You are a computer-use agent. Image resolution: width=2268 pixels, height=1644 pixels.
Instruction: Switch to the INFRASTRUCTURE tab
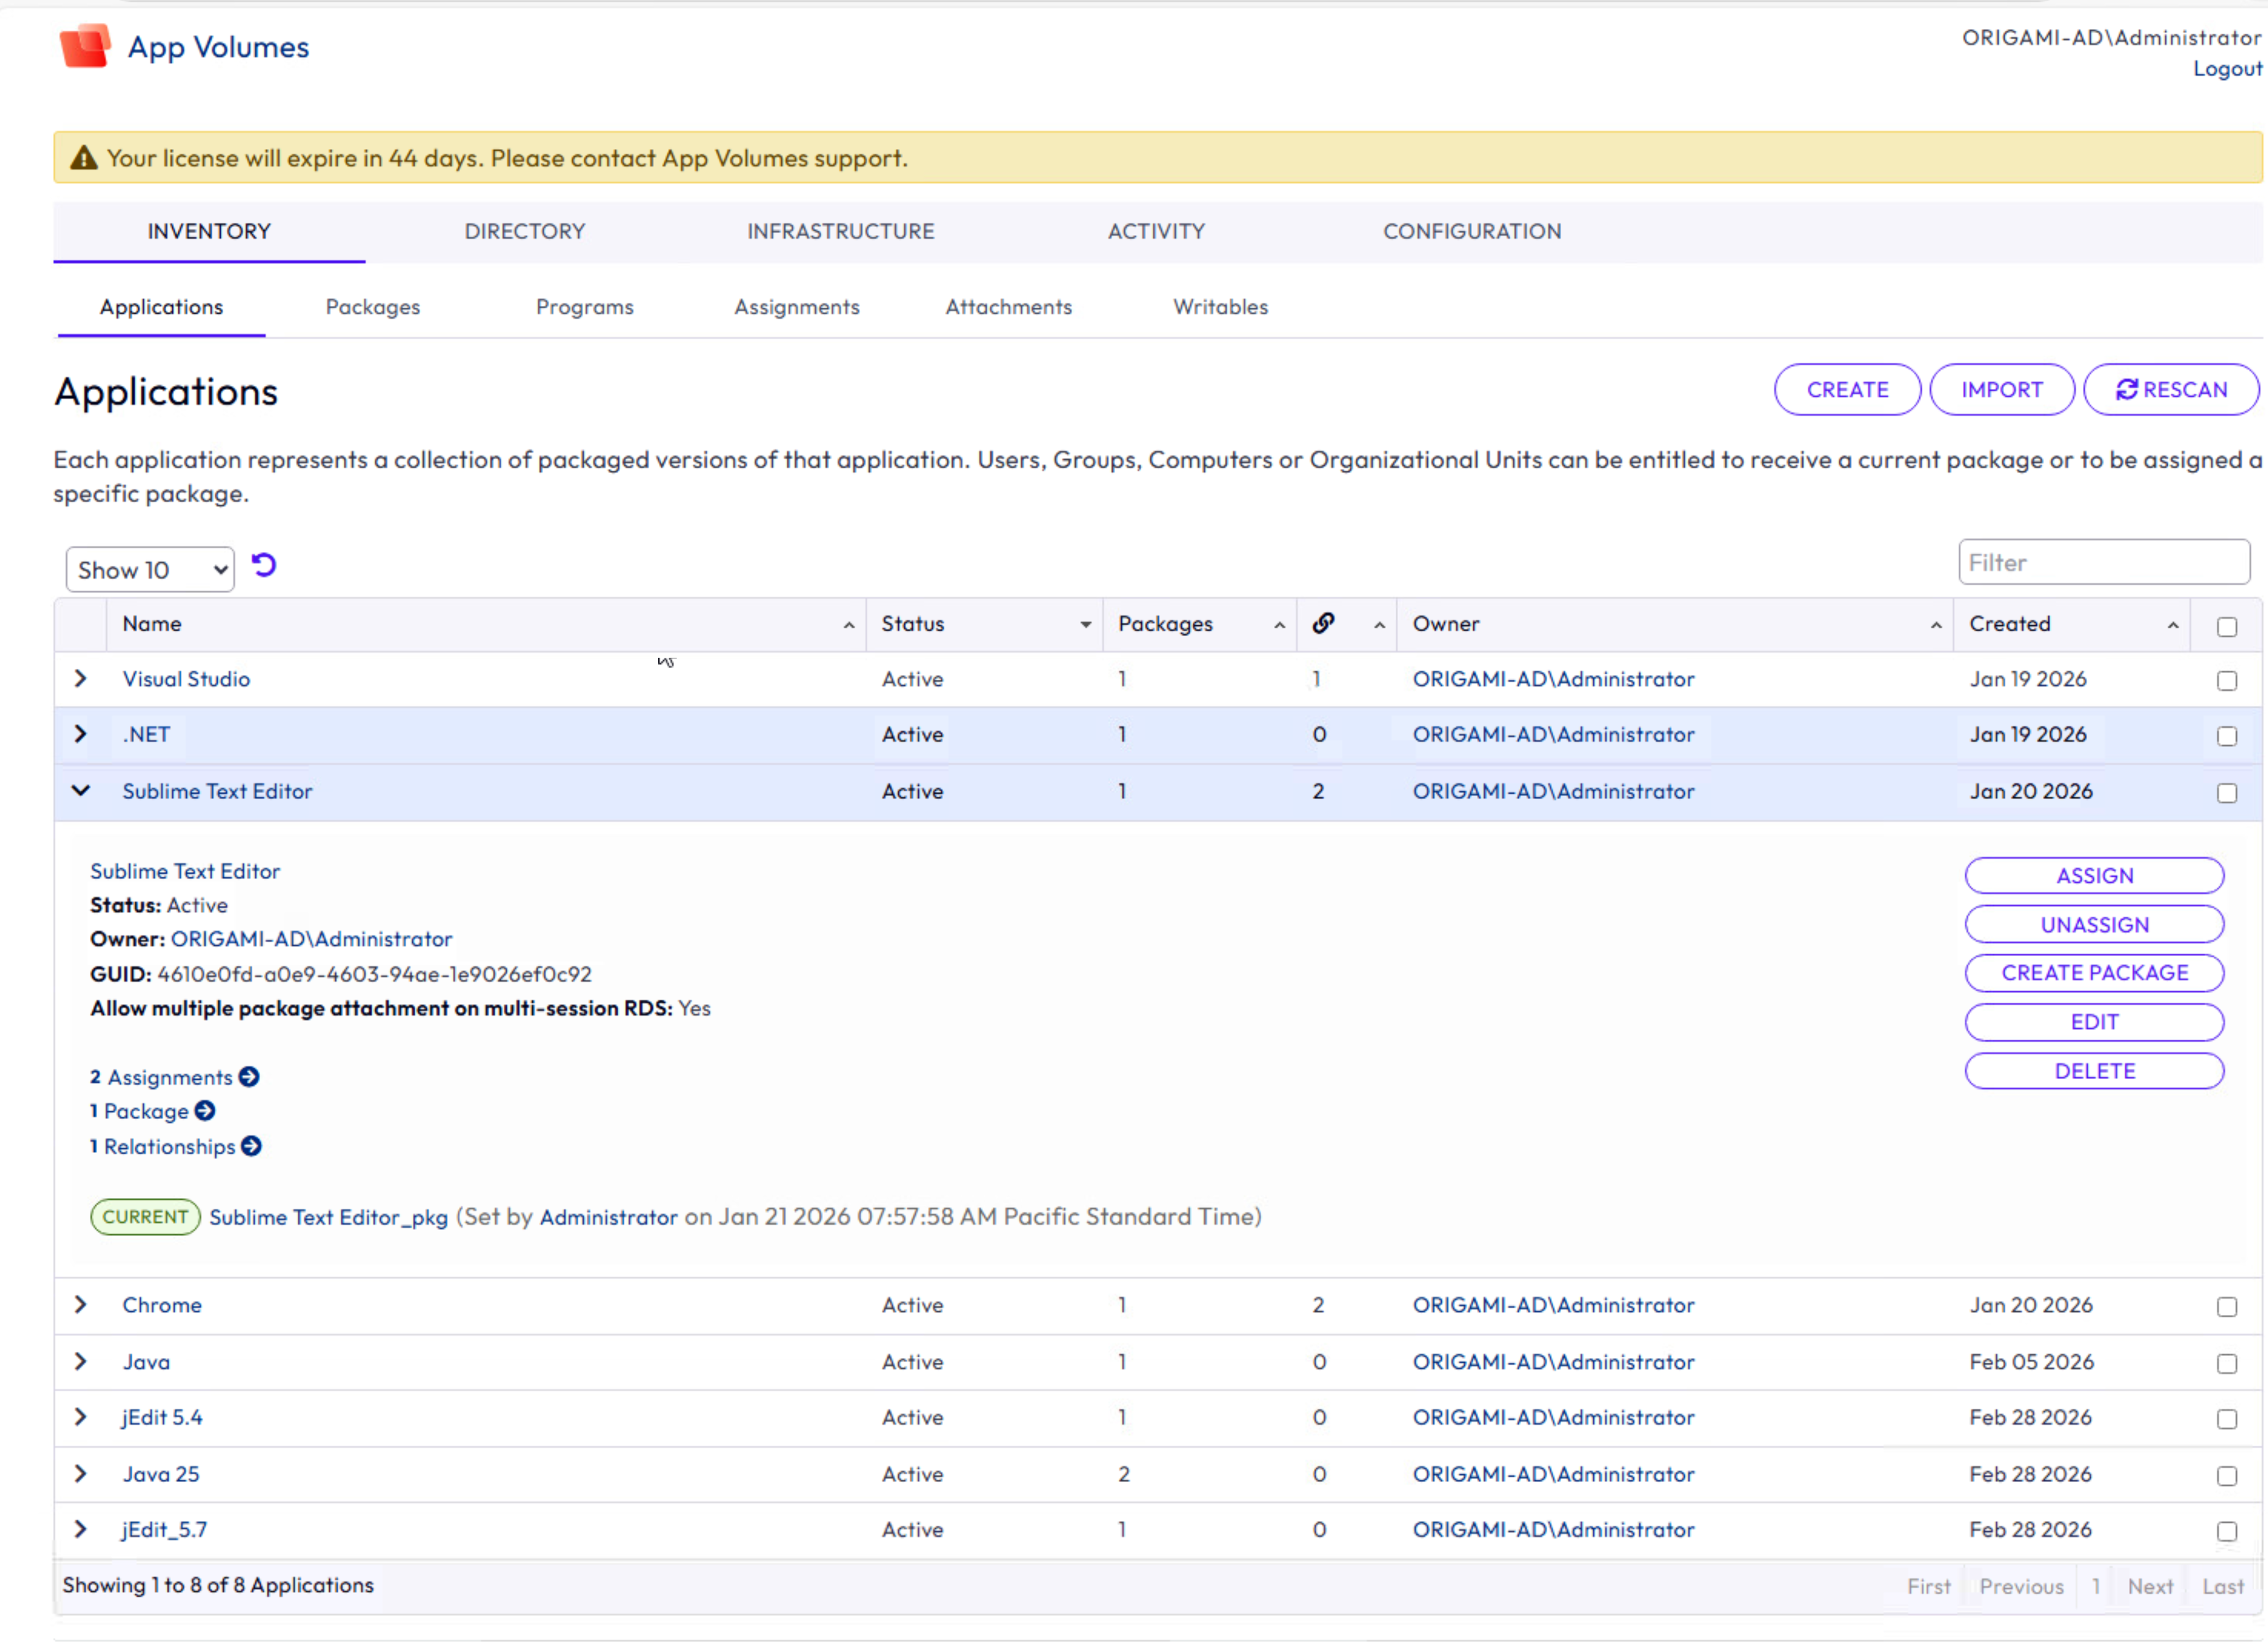(841, 232)
